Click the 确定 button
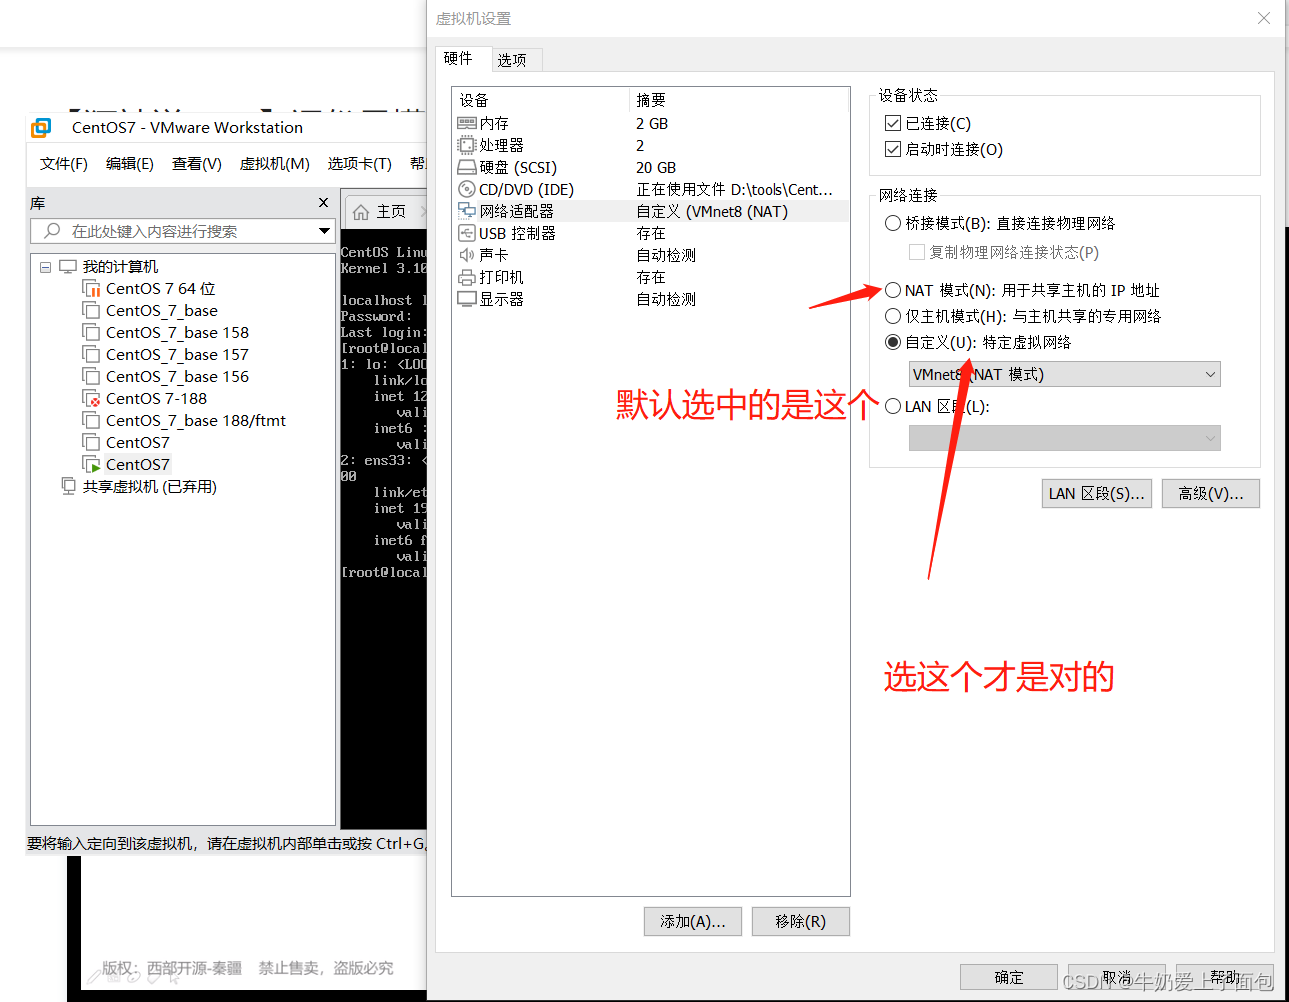 pos(1009,977)
